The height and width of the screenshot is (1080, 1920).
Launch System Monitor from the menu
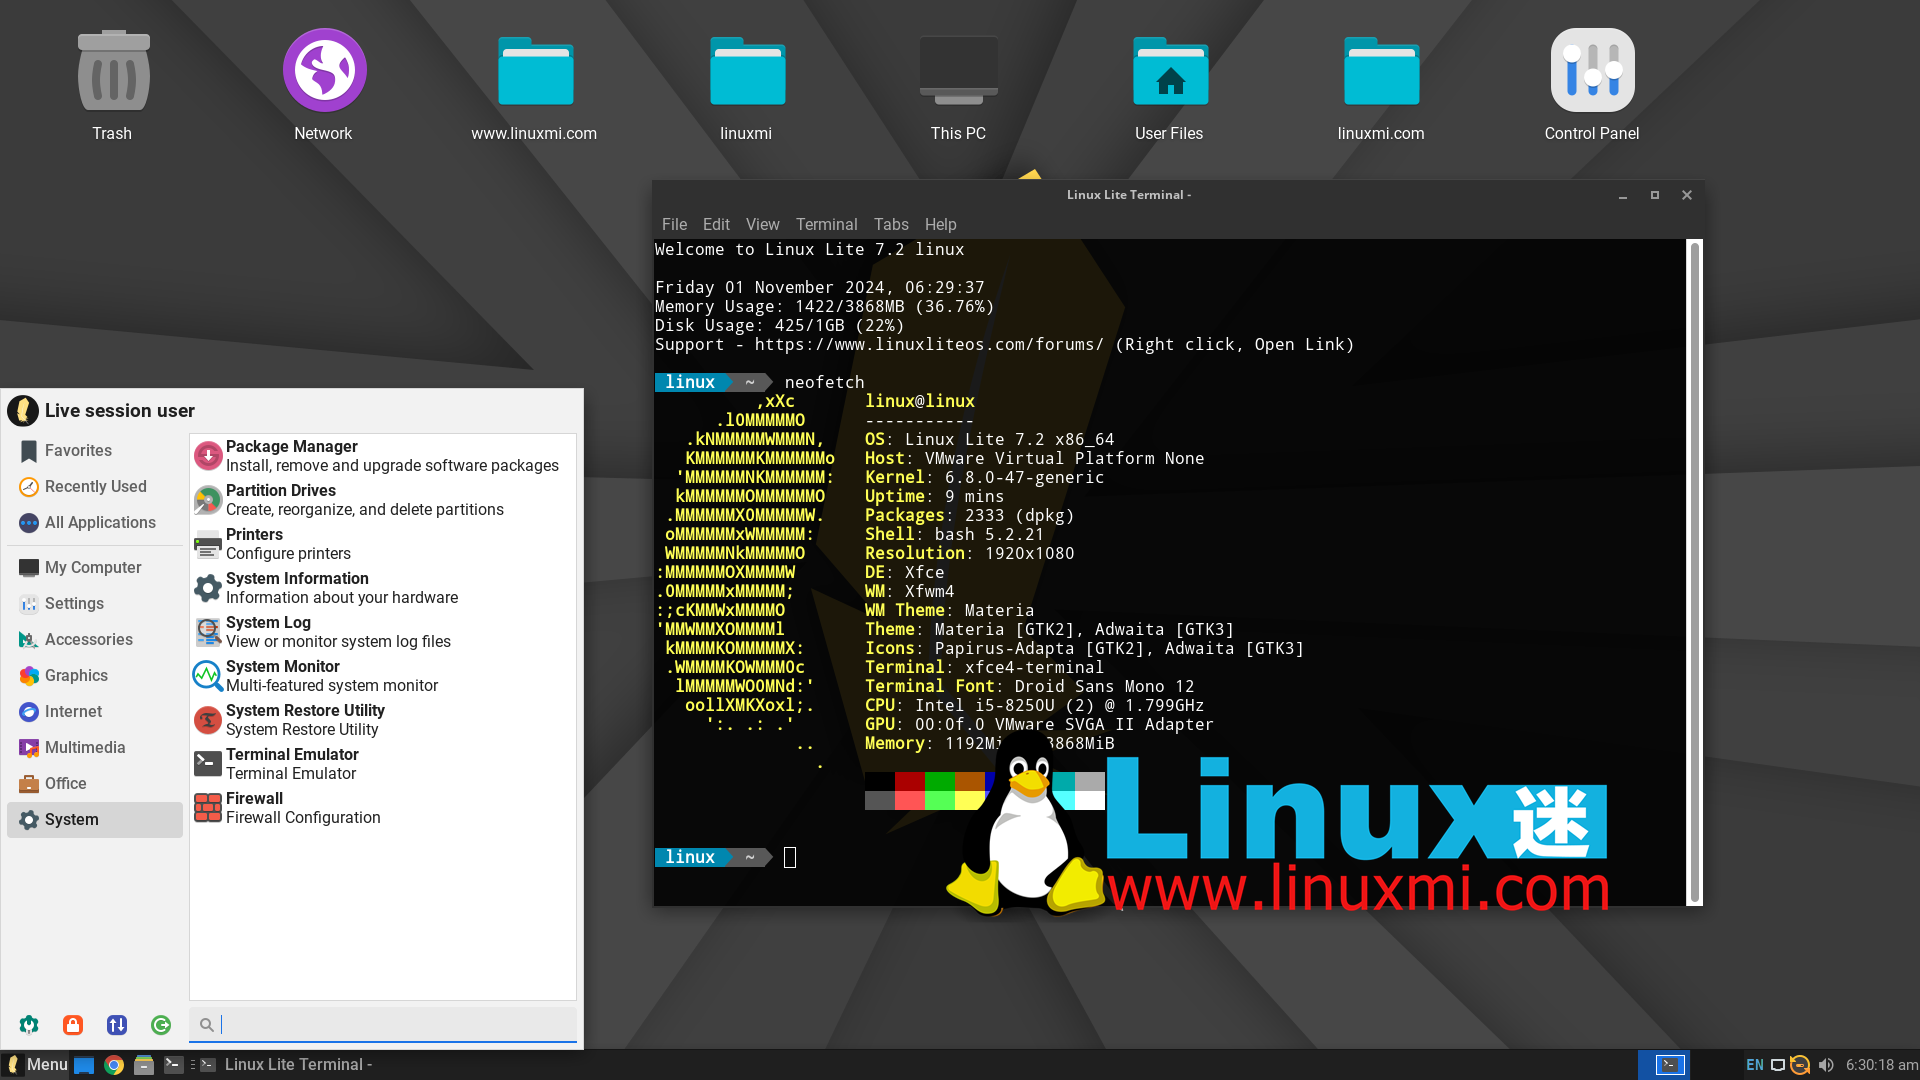coord(382,676)
